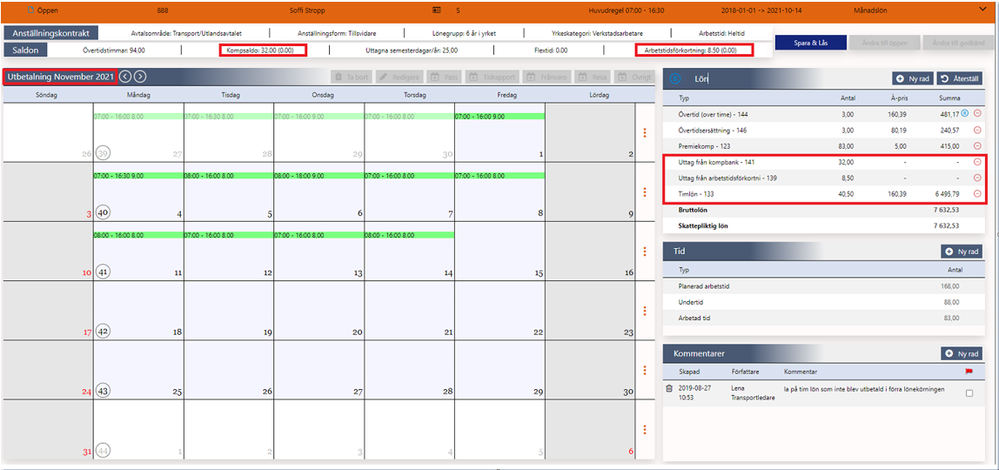Select Wednesday 6 shift 08:00 - 18:00 9.00

tap(319, 175)
